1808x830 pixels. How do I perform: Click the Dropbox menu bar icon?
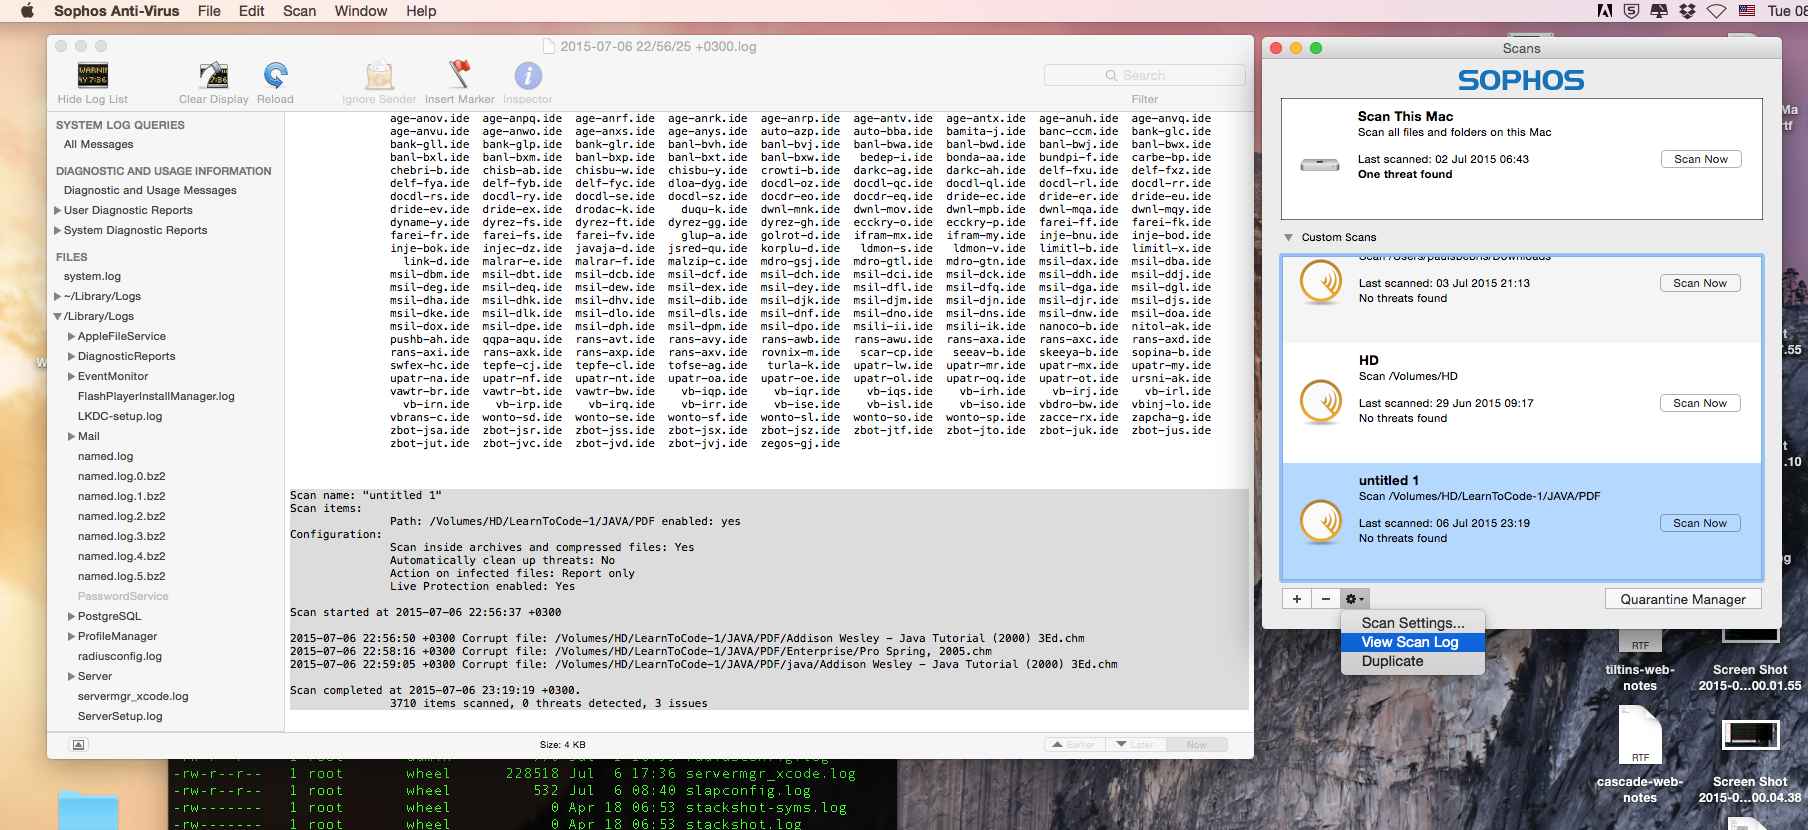pyautogui.click(x=1688, y=11)
